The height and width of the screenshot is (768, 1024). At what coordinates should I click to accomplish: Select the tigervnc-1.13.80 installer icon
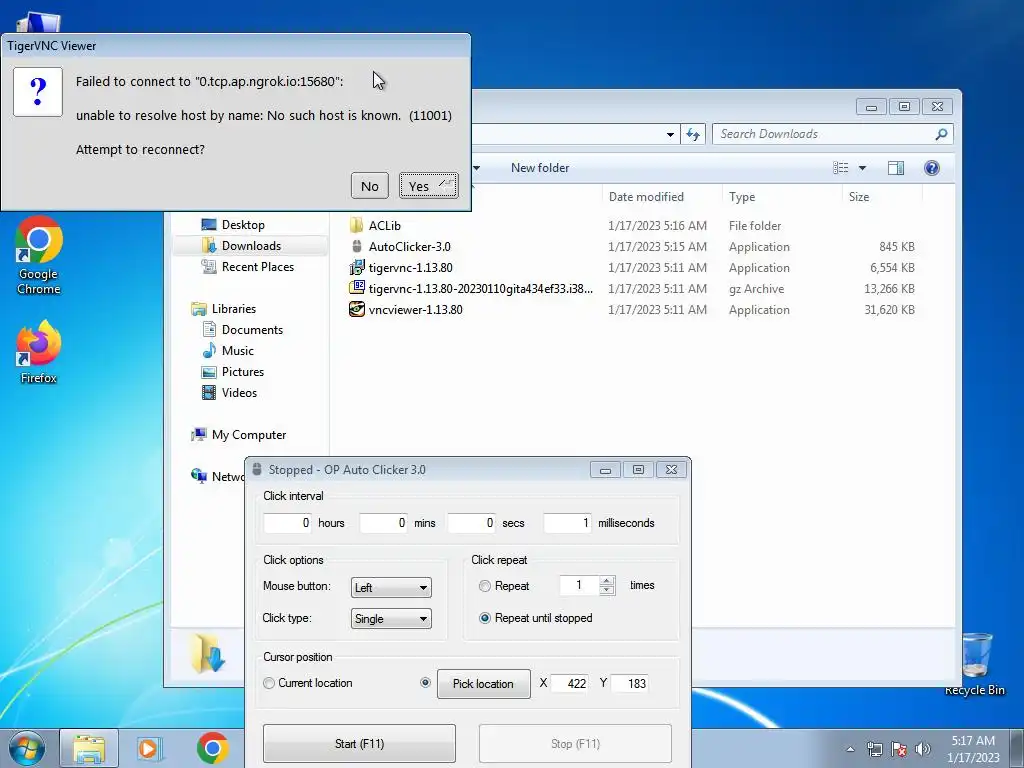(357, 267)
